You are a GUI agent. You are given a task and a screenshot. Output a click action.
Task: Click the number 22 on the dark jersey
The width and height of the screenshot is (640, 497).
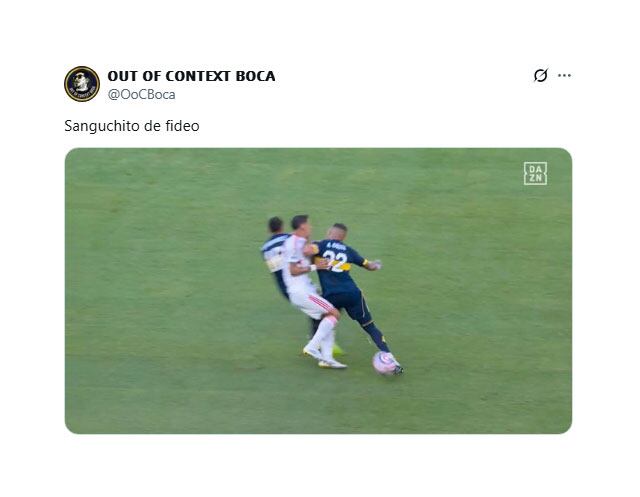(x=336, y=261)
